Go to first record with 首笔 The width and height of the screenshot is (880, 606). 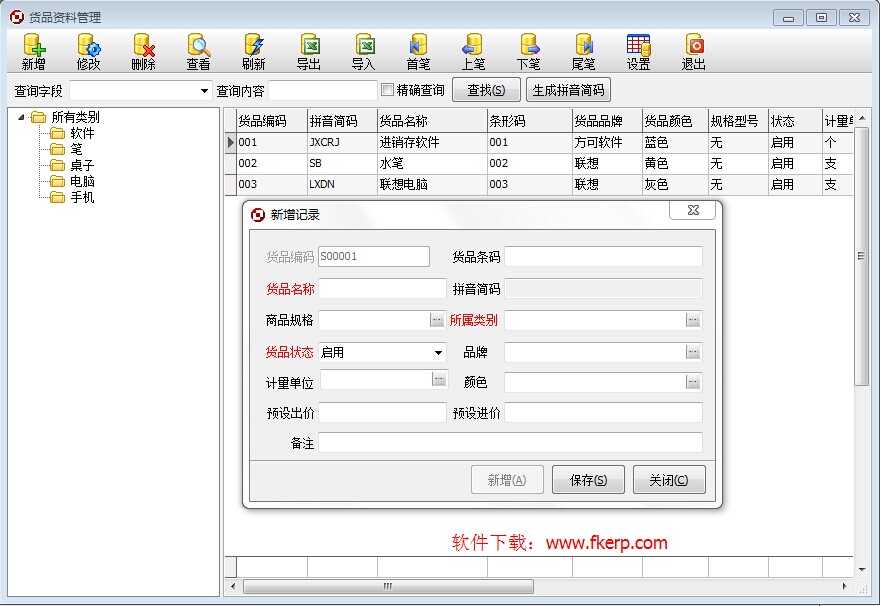419,52
